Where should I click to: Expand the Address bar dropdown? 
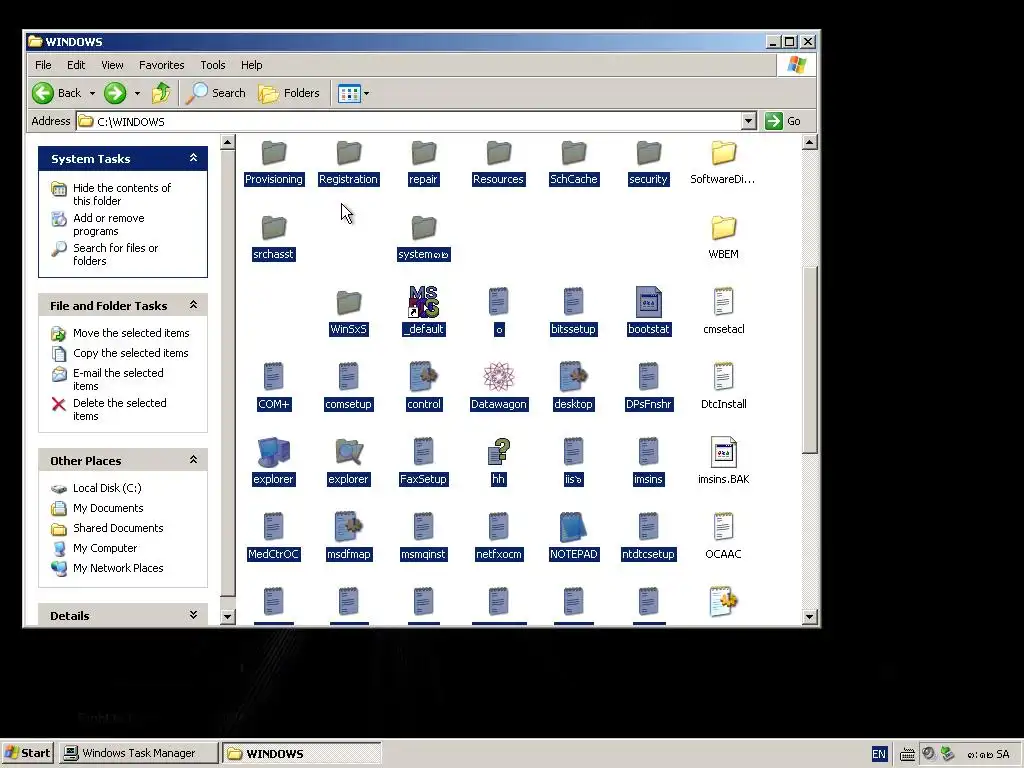click(748, 121)
